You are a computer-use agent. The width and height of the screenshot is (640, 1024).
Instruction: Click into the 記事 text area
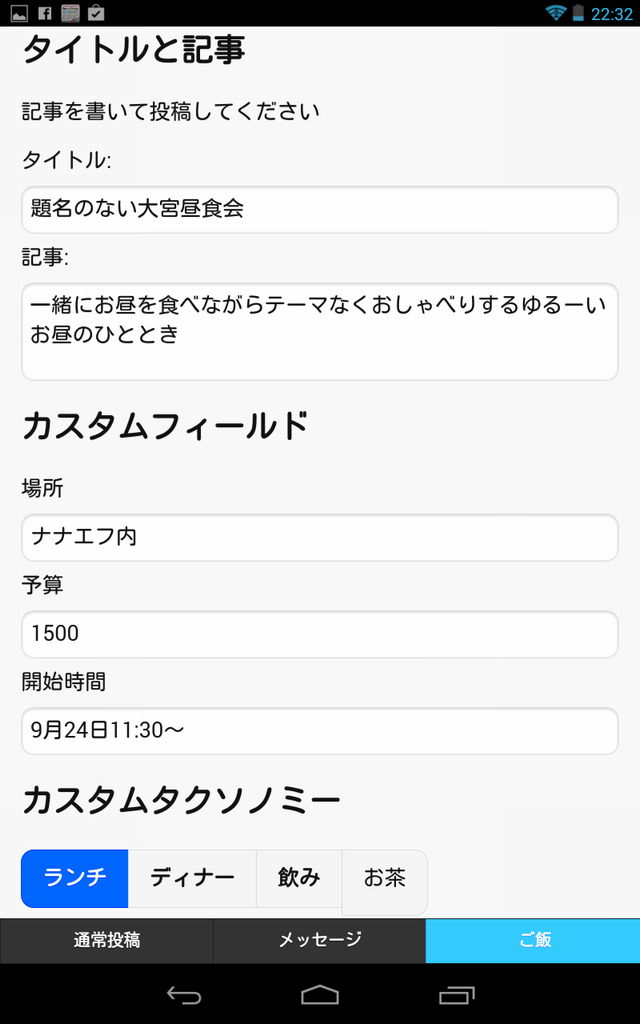point(320,331)
